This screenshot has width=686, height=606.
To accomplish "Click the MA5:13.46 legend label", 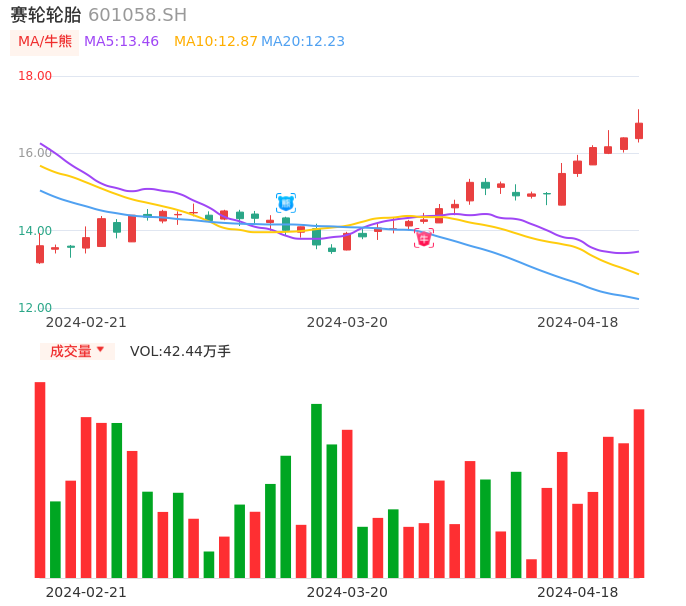I will pos(121,42).
